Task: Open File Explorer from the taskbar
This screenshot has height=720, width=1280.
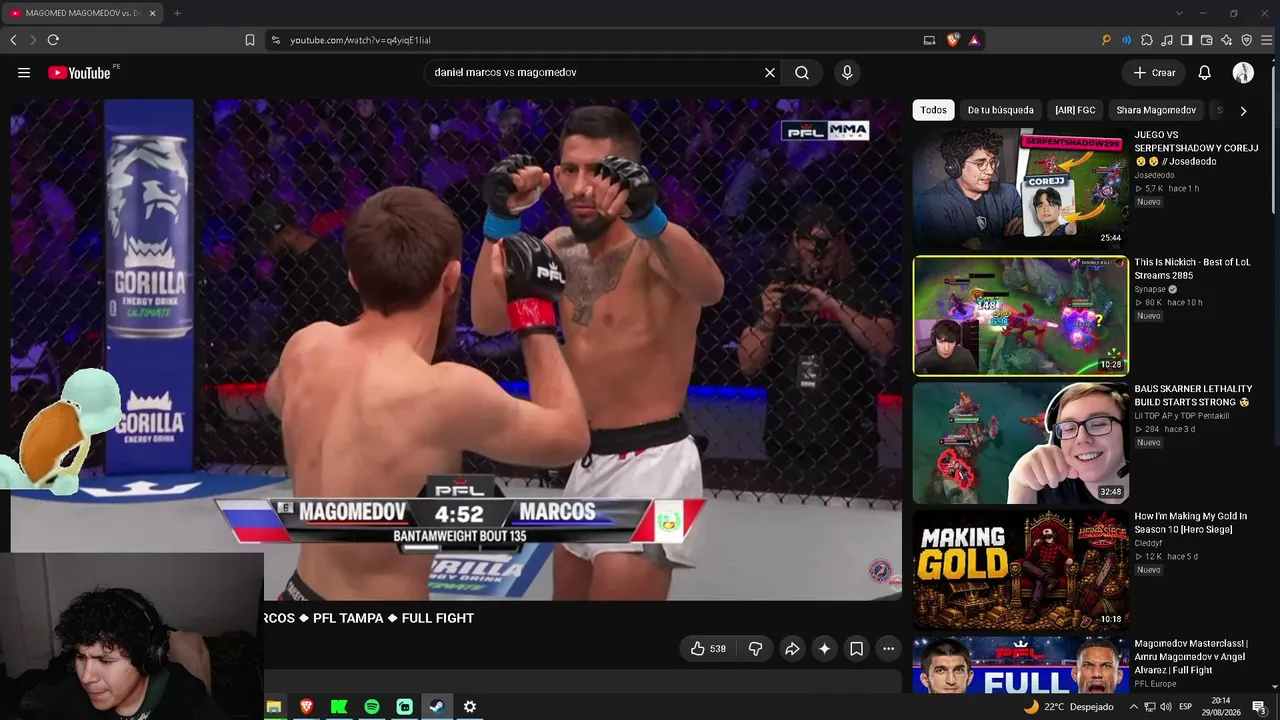Action: click(x=274, y=707)
